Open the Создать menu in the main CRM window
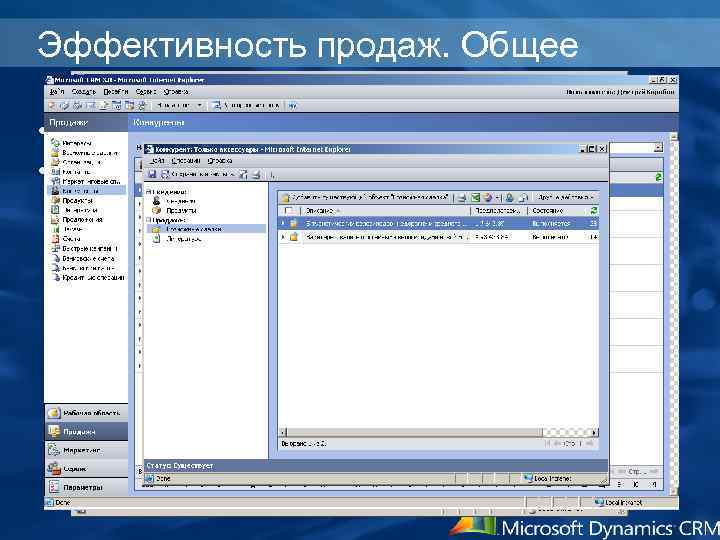 84,92
